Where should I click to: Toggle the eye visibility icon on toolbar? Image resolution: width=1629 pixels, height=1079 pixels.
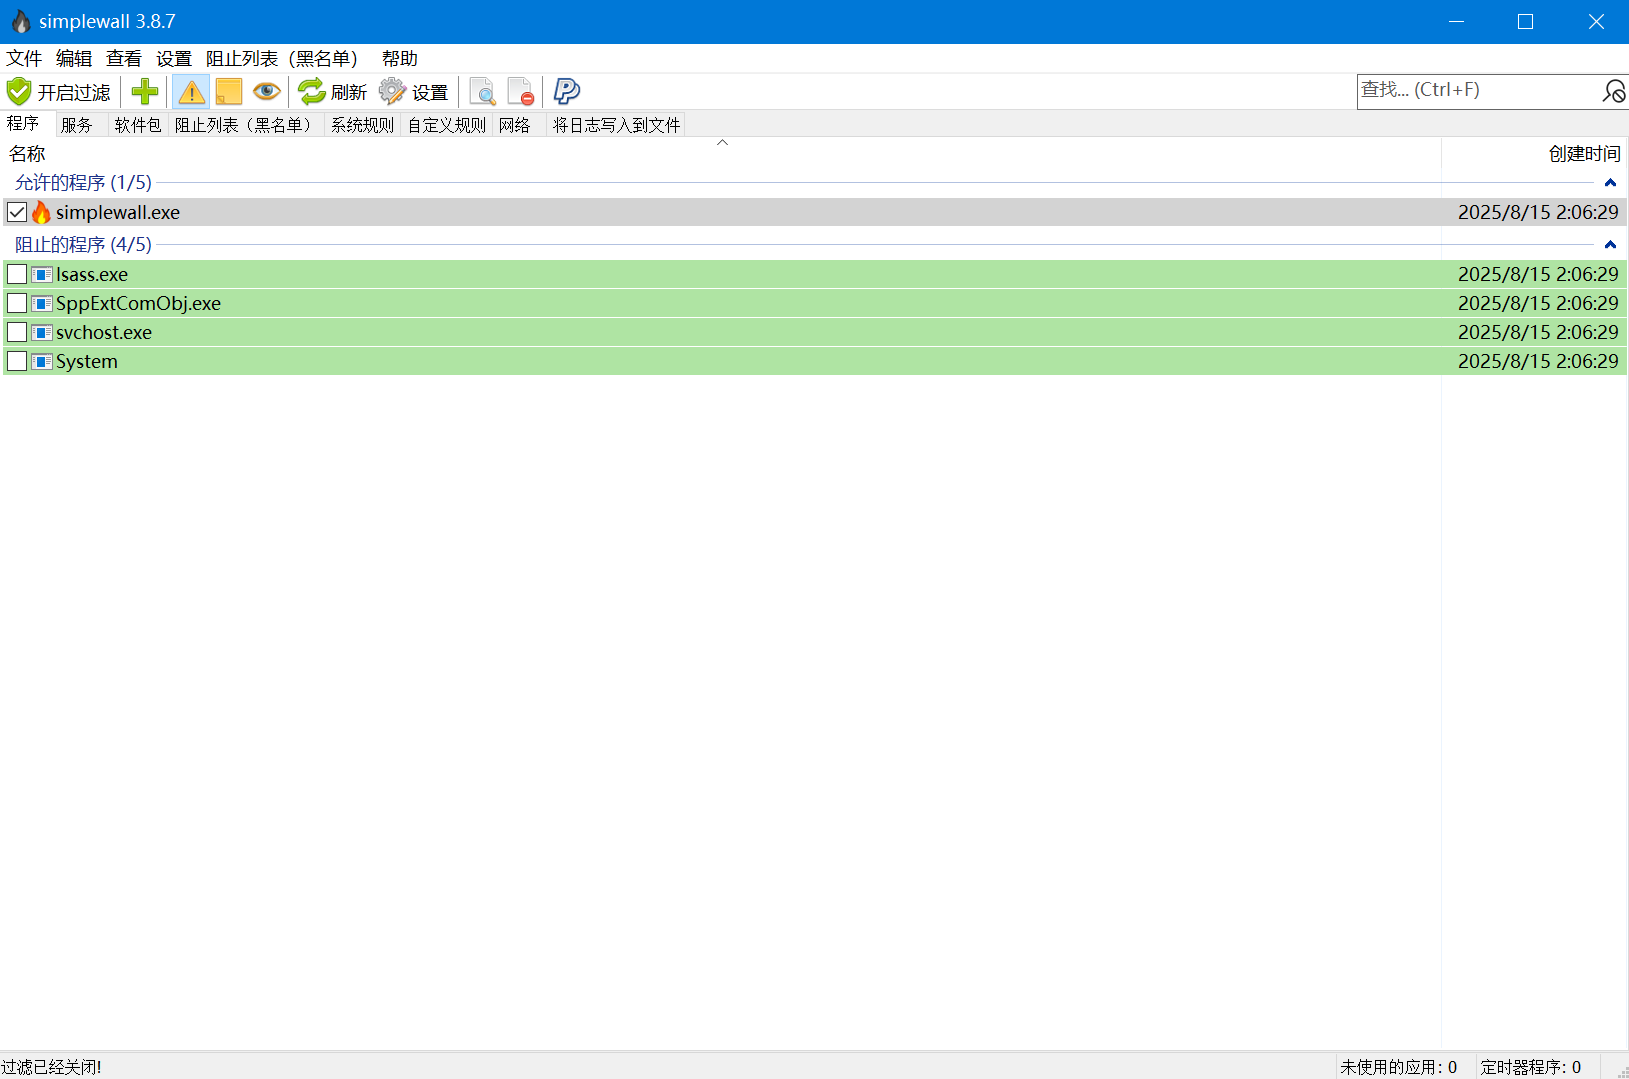coord(265,91)
